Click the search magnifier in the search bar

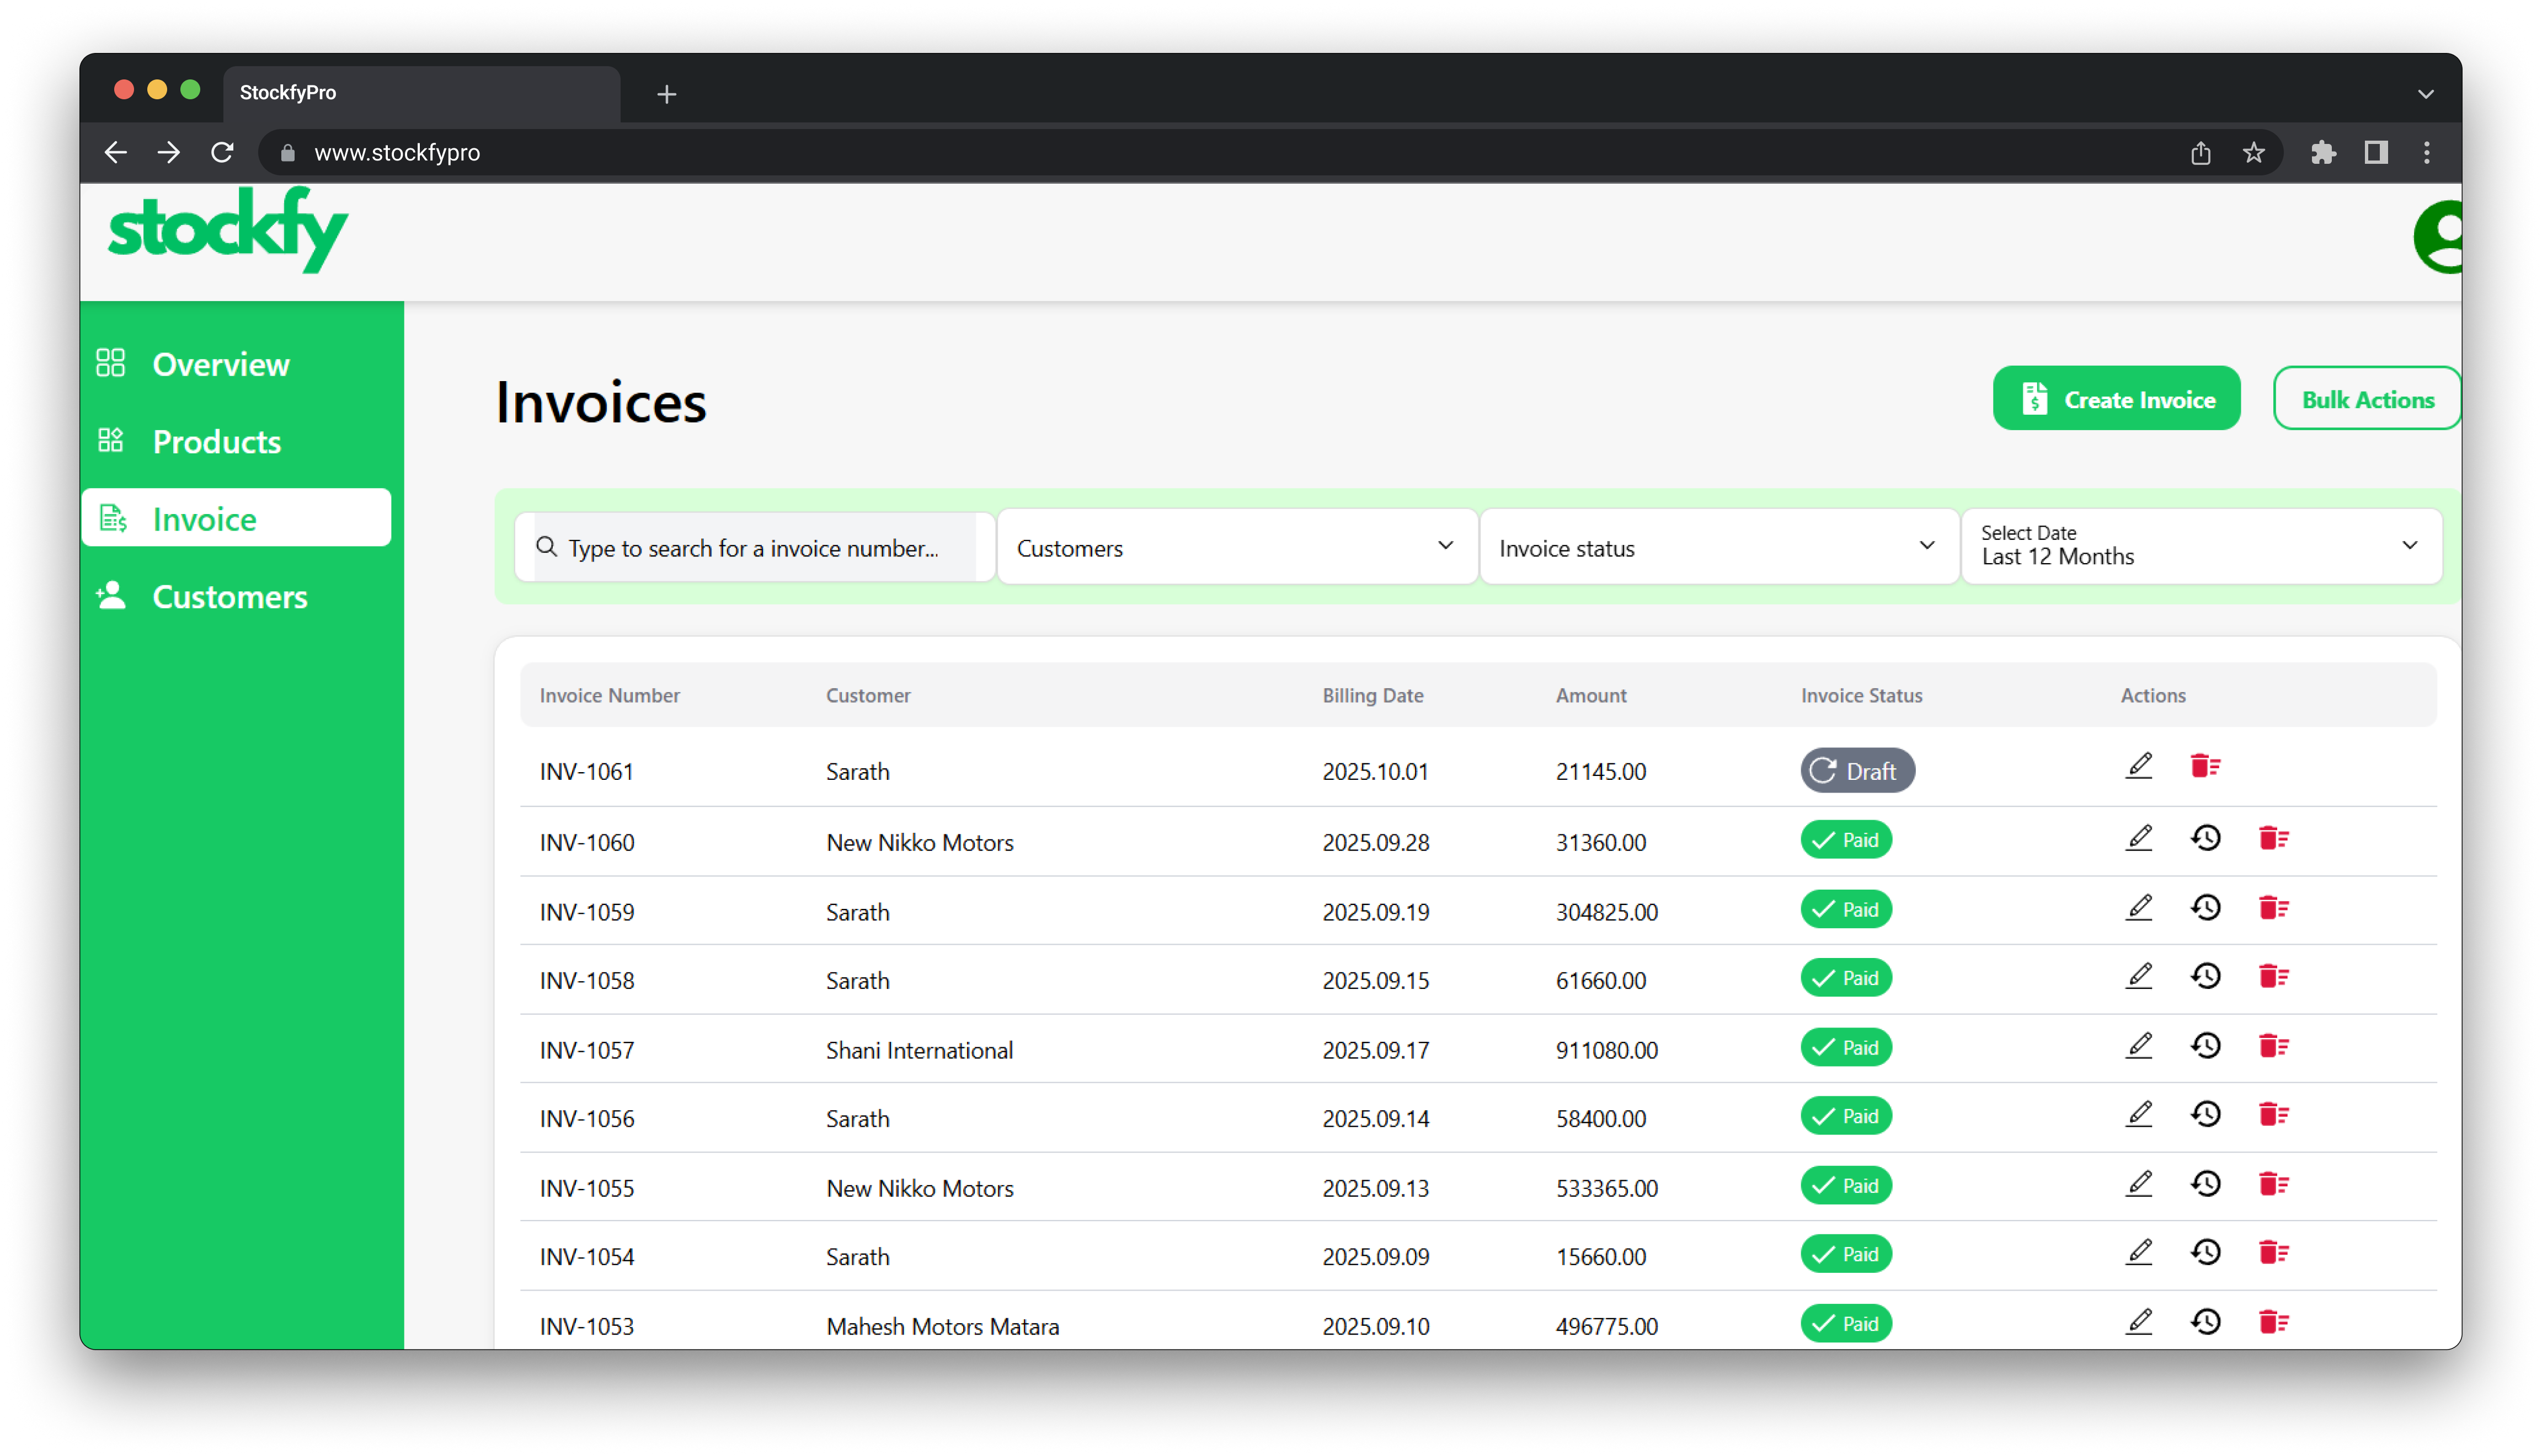[546, 547]
